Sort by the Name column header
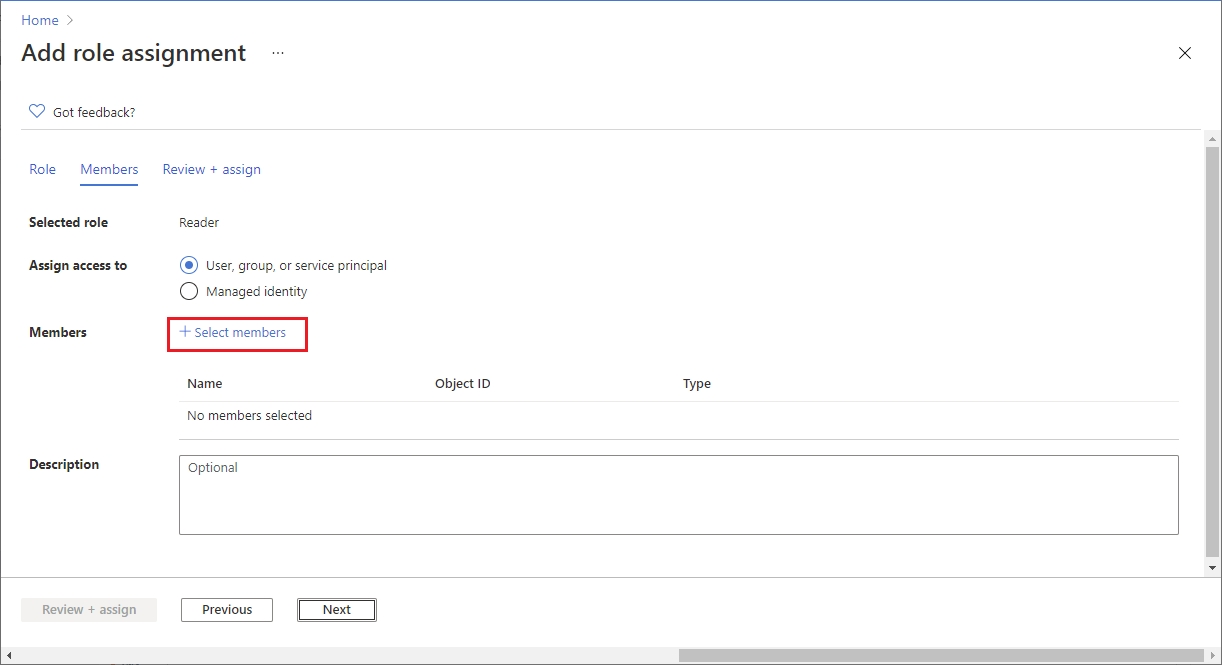1222x665 pixels. (x=205, y=384)
